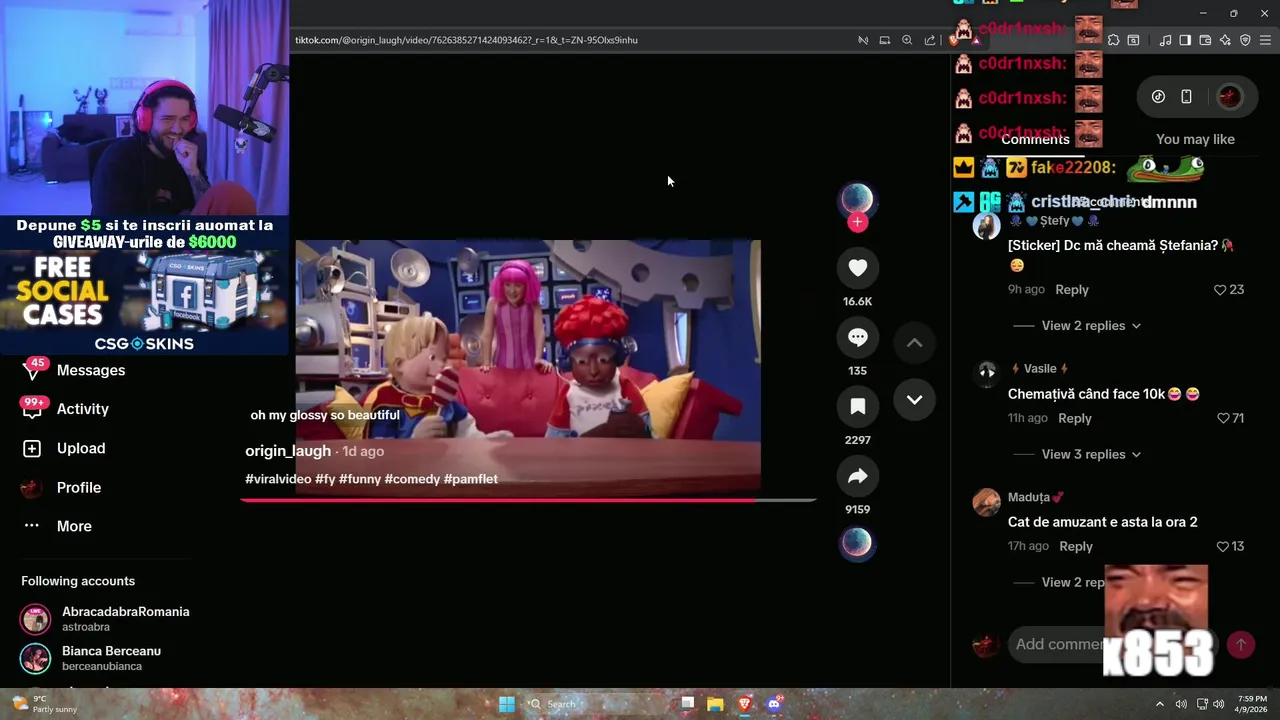Open the creator's avatar above the like button

click(x=857, y=200)
